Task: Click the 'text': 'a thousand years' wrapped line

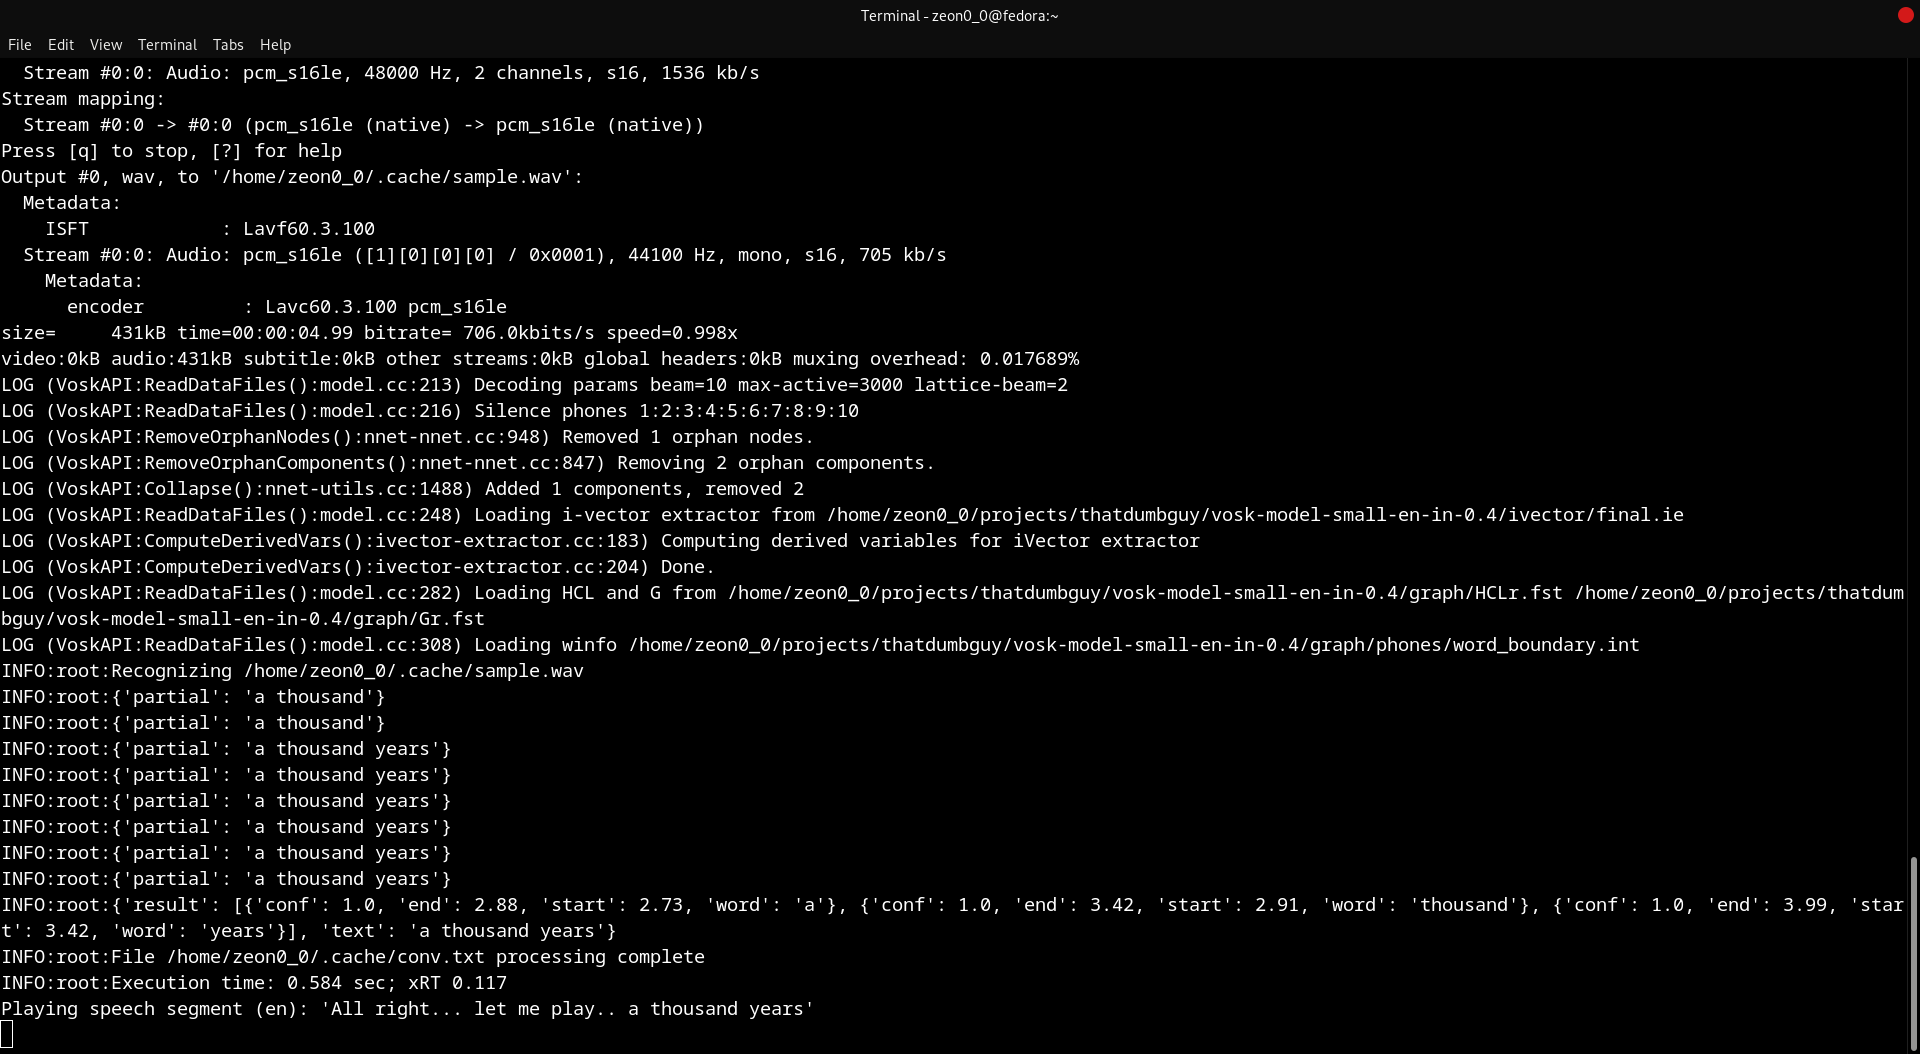Action: click(309, 931)
